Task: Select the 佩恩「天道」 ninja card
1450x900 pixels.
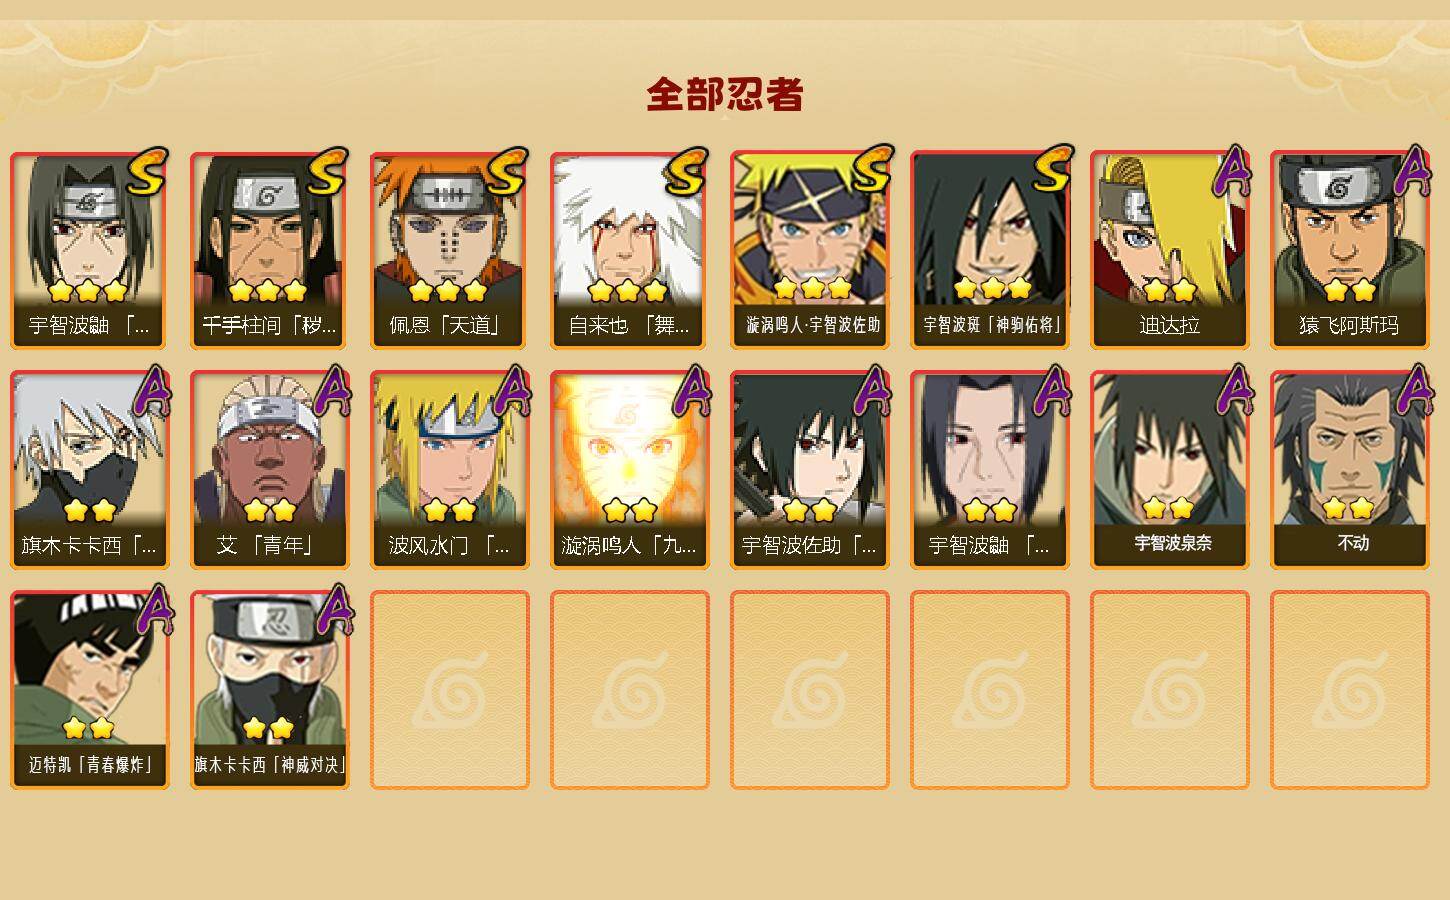Action: tap(449, 250)
